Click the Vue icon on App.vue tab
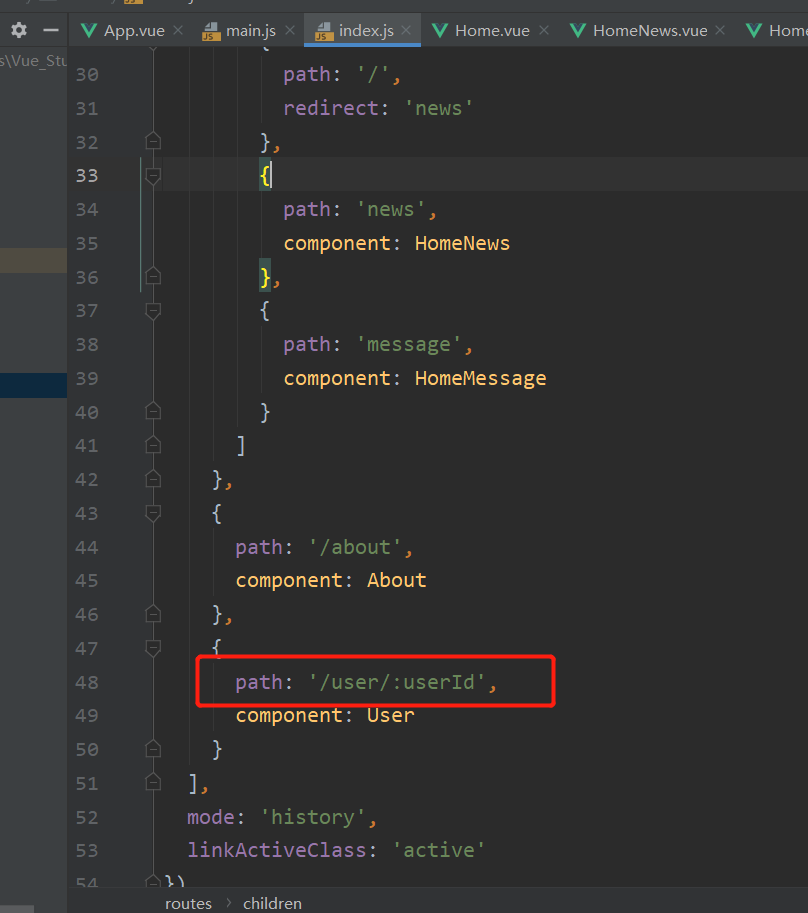 (x=88, y=30)
